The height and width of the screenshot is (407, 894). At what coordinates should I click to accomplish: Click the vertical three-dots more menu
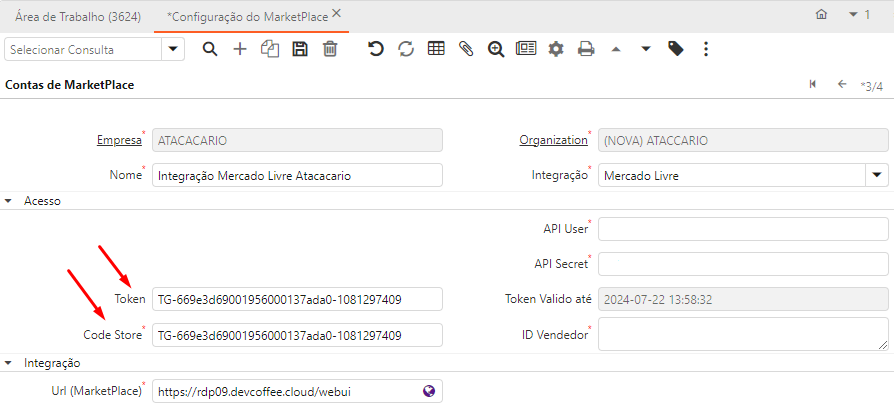(x=706, y=49)
